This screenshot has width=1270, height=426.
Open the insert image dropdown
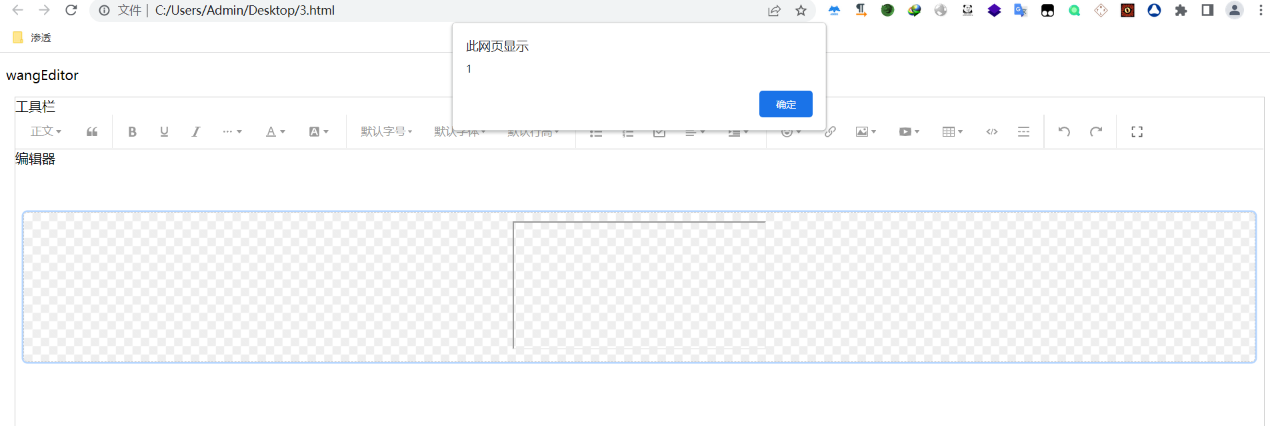click(866, 131)
